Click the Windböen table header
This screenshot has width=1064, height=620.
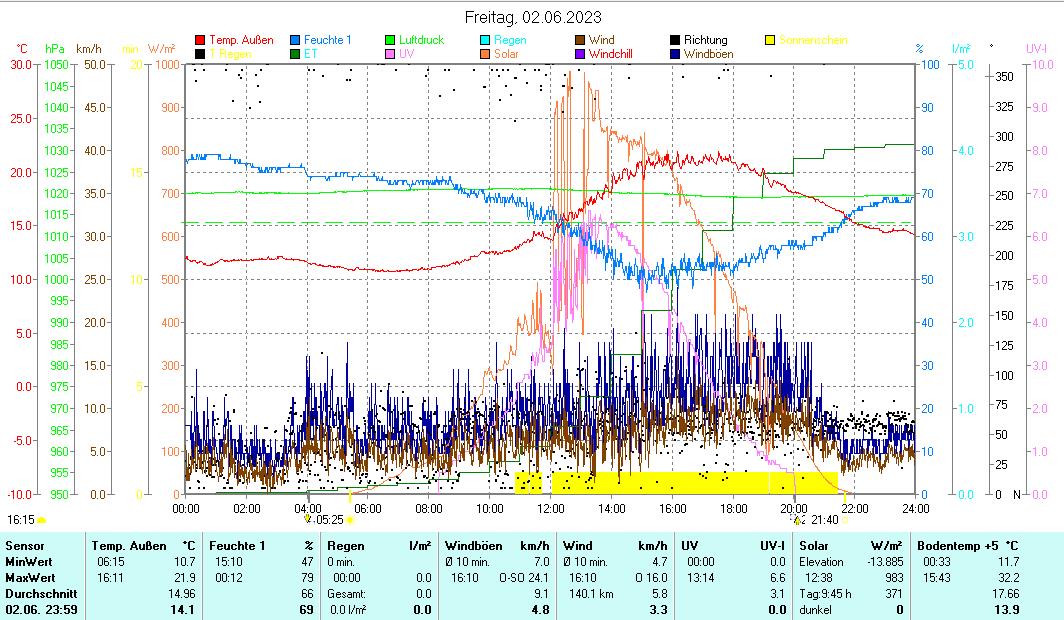click(x=474, y=546)
